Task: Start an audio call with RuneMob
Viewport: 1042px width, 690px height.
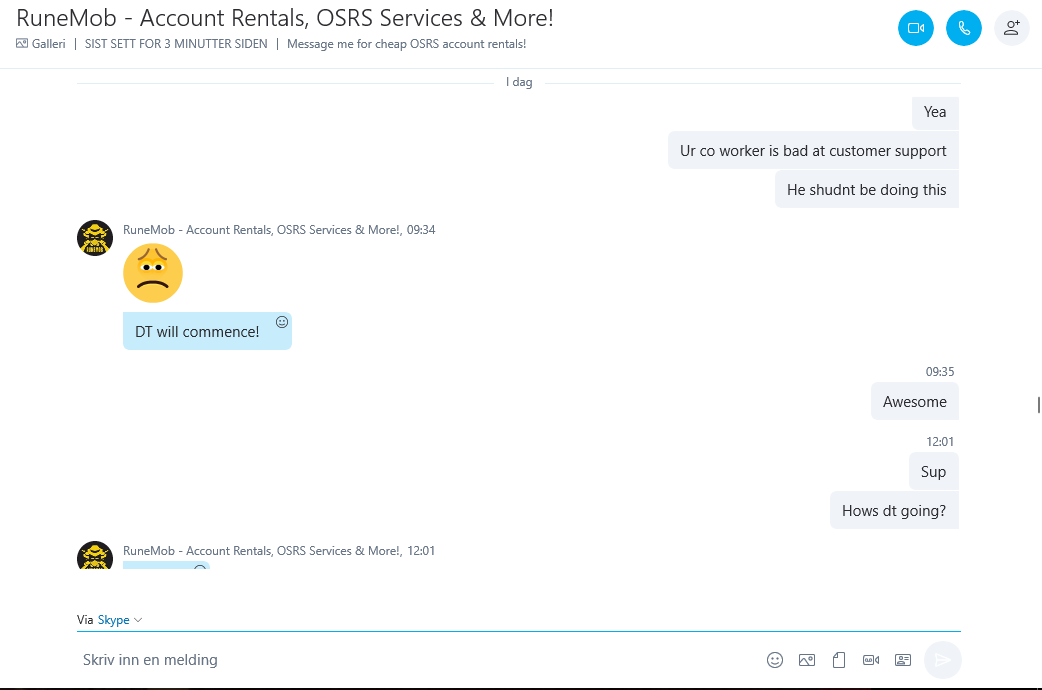Action: [964, 28]
